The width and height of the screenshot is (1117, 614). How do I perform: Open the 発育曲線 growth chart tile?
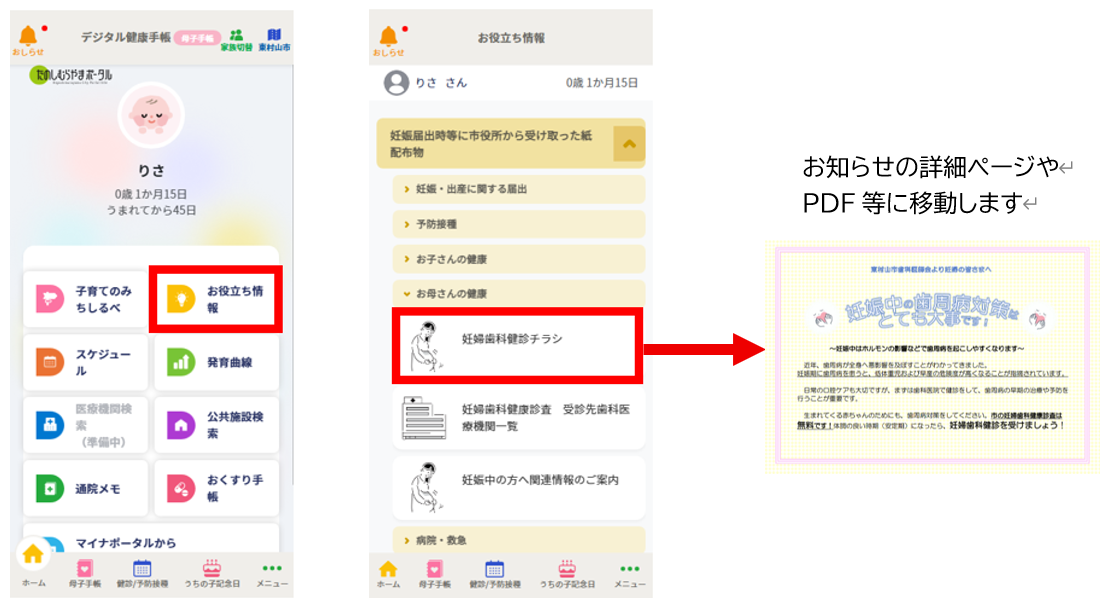coord(216,362)
